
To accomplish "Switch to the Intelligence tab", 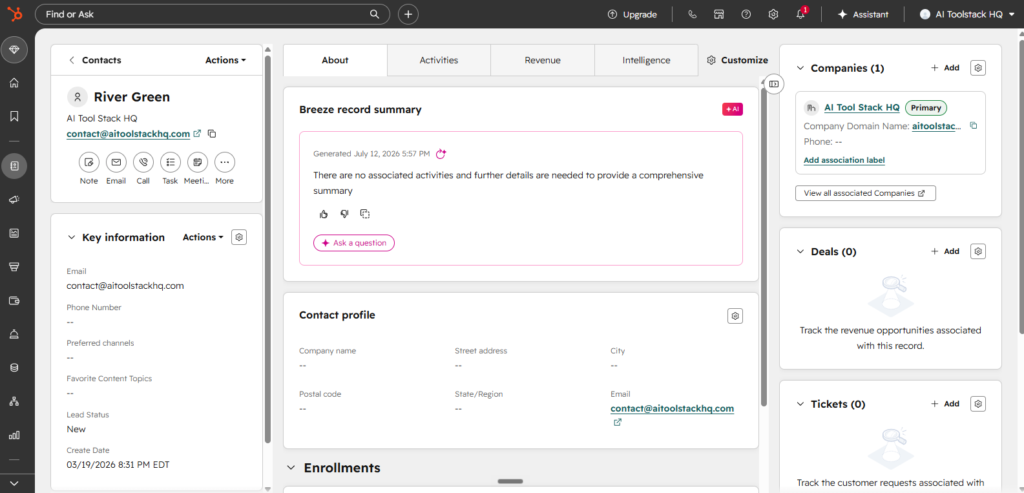I will click(x=646, y=60).
